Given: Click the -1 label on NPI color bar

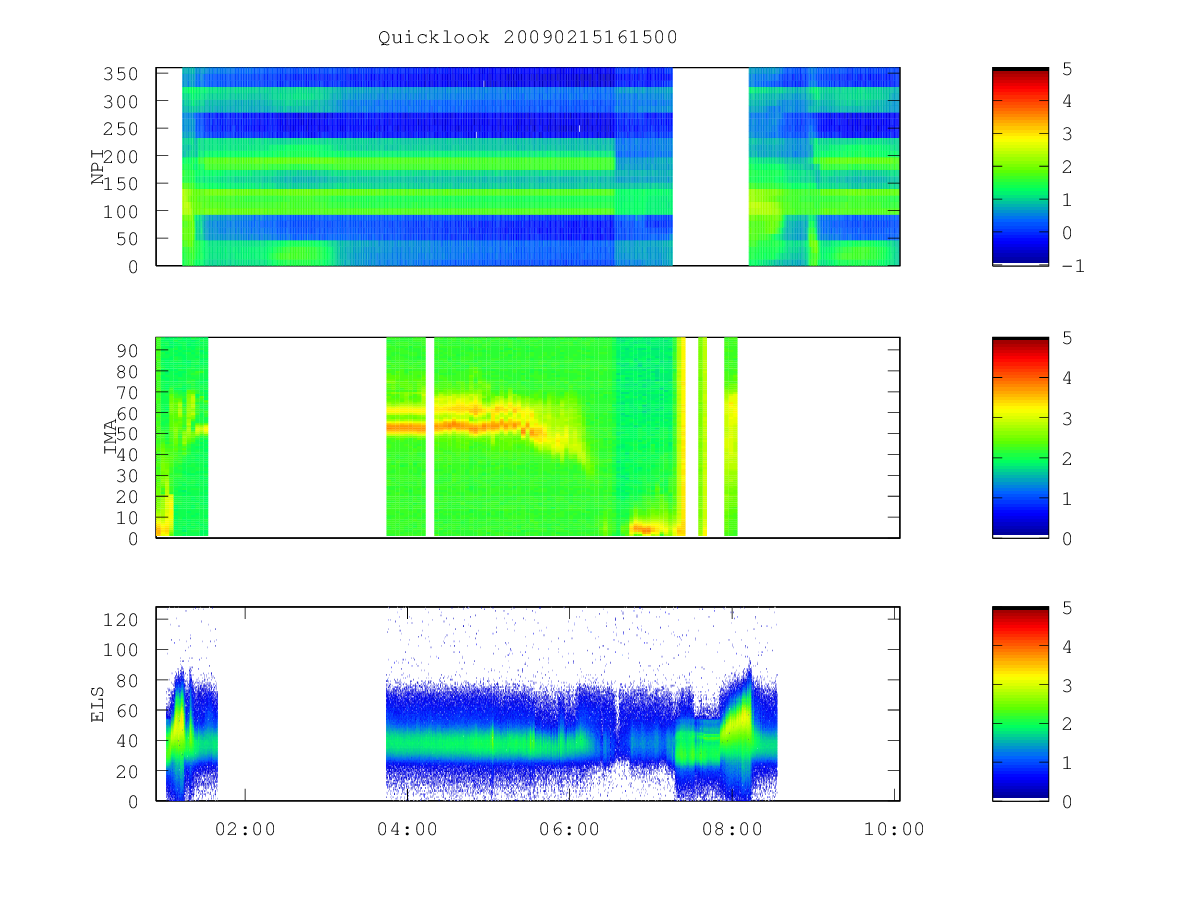Looking at the screenshot, I should coord(1075,266).
